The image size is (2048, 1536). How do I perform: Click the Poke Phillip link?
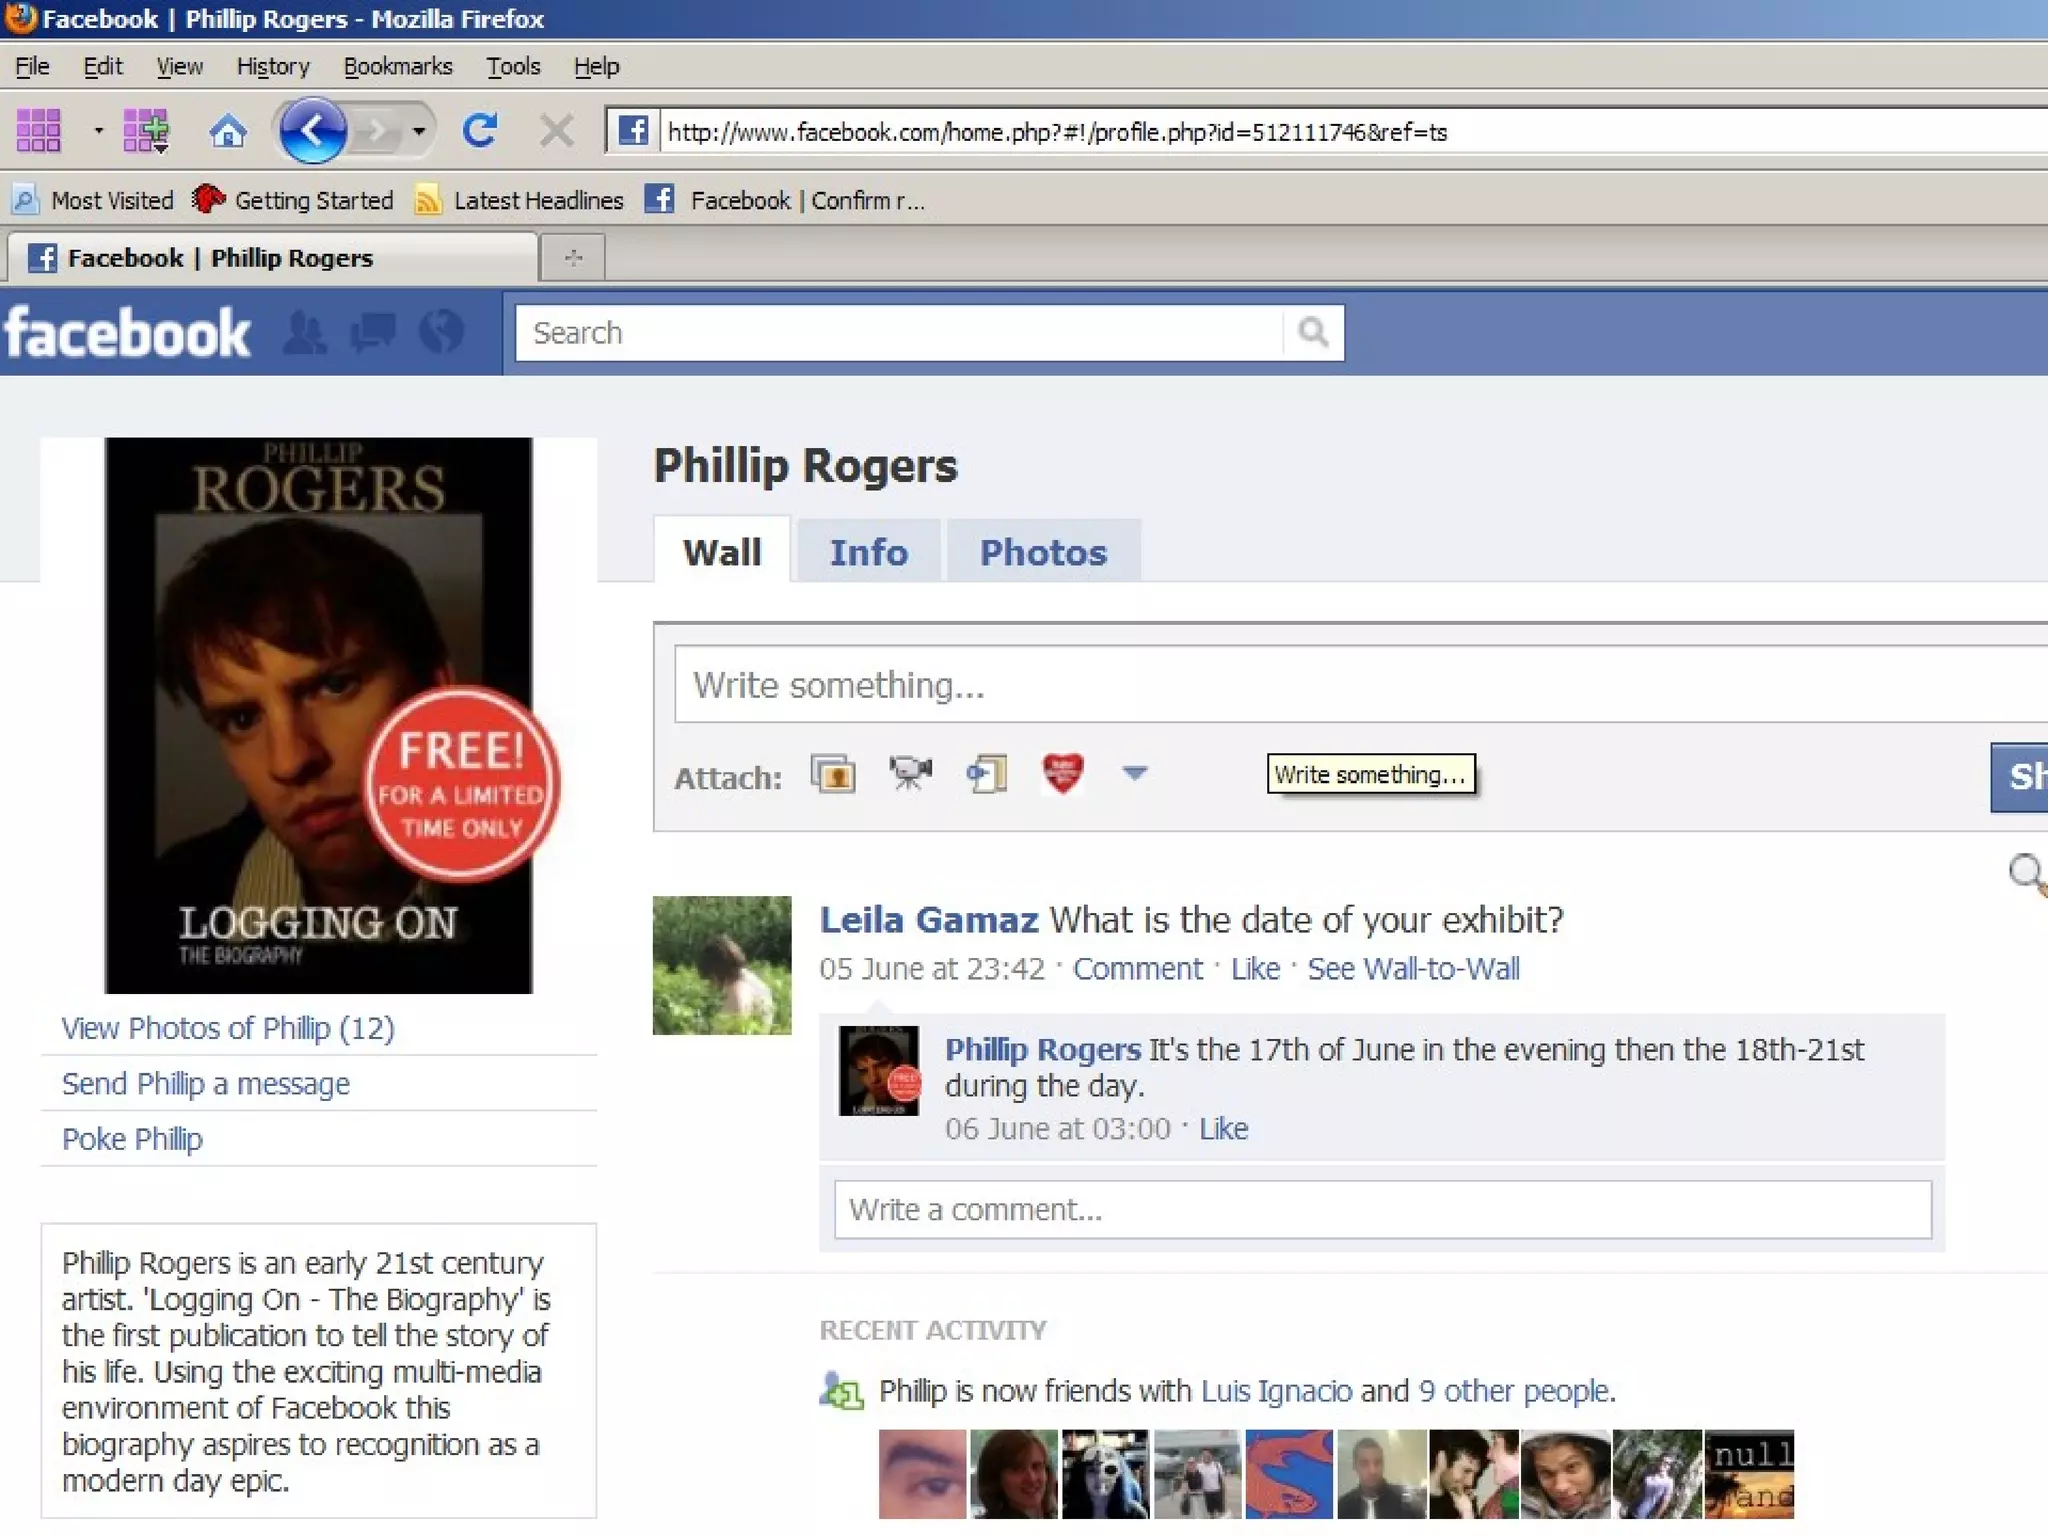pos(132,1139)
